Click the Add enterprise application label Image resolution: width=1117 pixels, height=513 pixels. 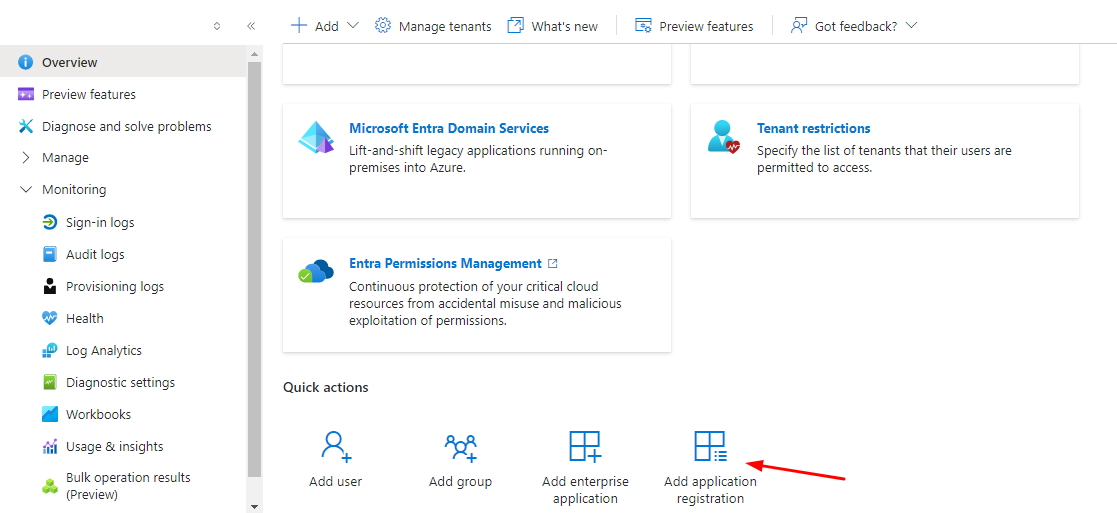tap(585, 490)
